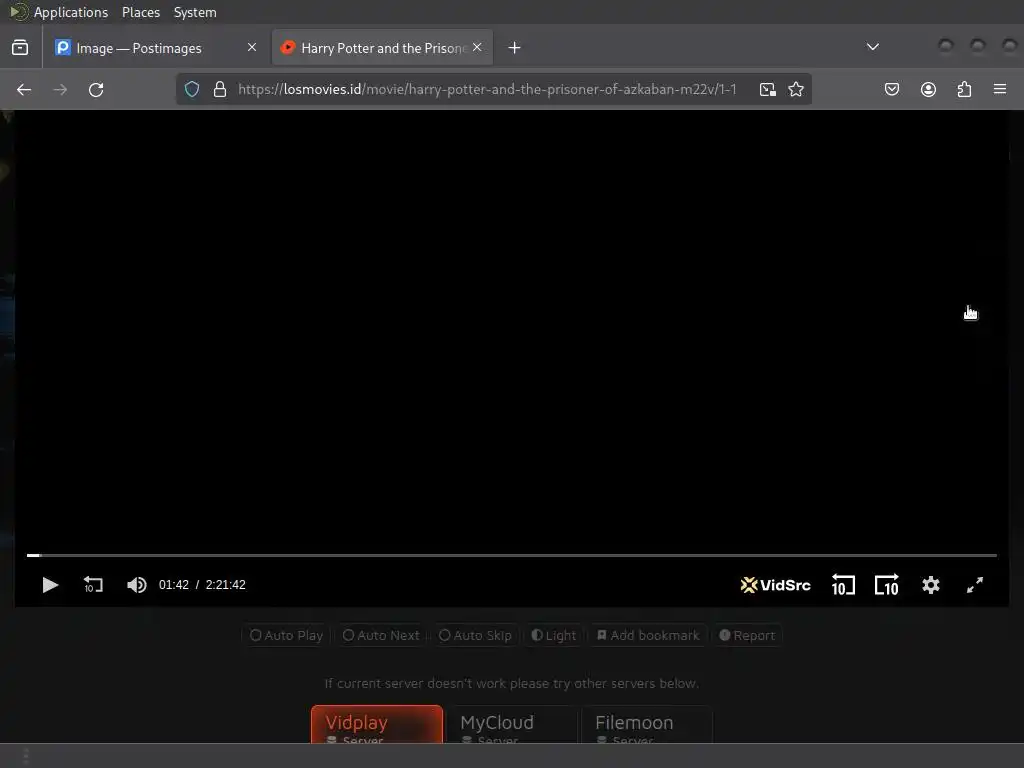1024x768 pixels.
Task: Skip forward 10 seconds in the player
Action: [886, 584]
